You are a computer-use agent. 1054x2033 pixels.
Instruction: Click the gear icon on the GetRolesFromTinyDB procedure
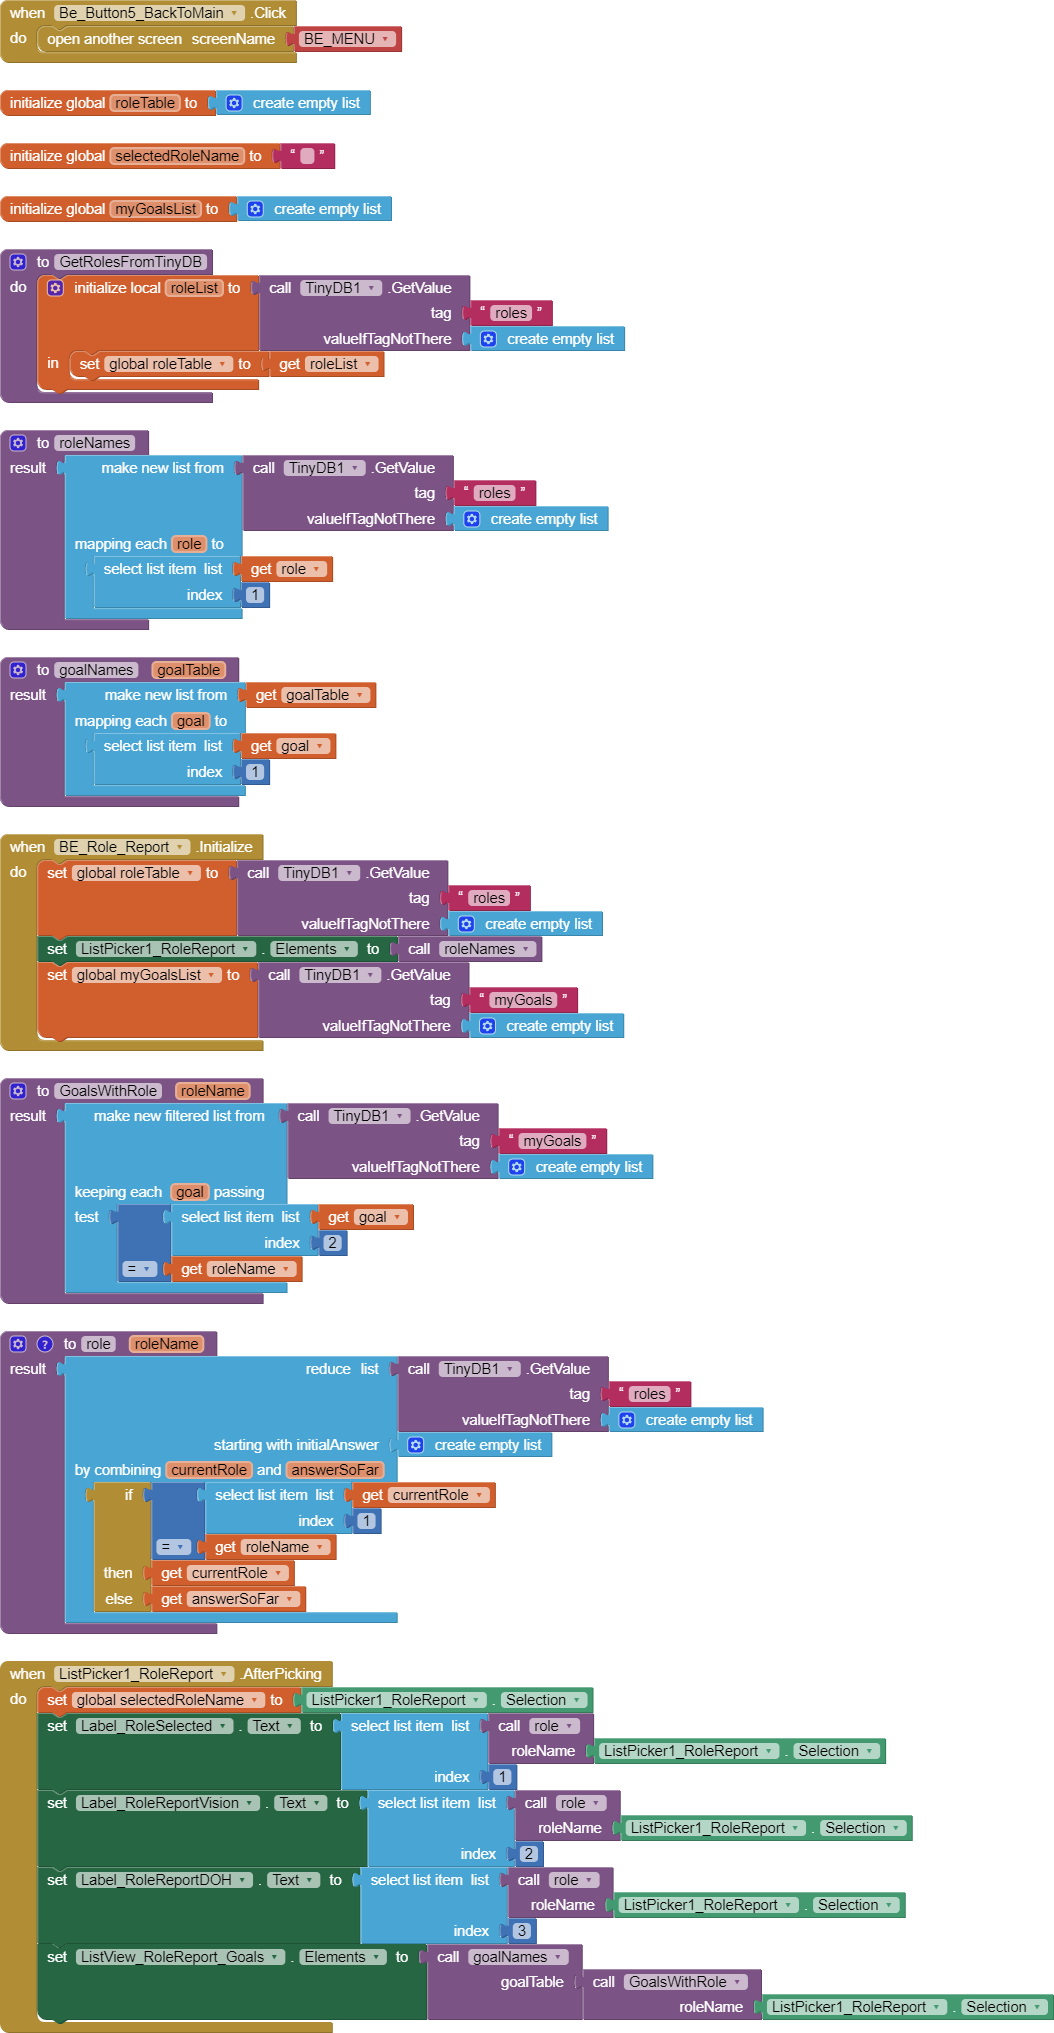tap(18, 262)
